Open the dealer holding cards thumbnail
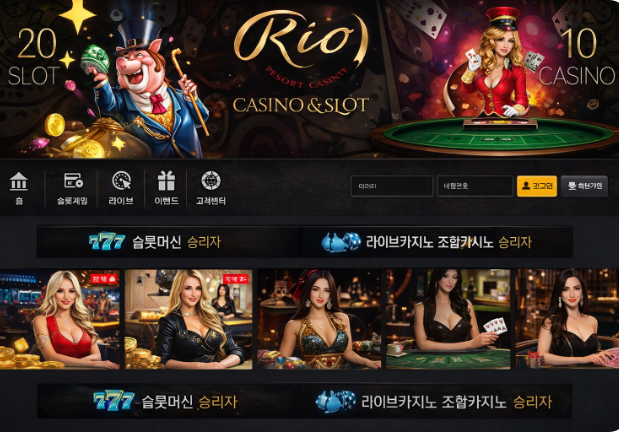This screenshot has height=433, width=619. click(448, 319)
